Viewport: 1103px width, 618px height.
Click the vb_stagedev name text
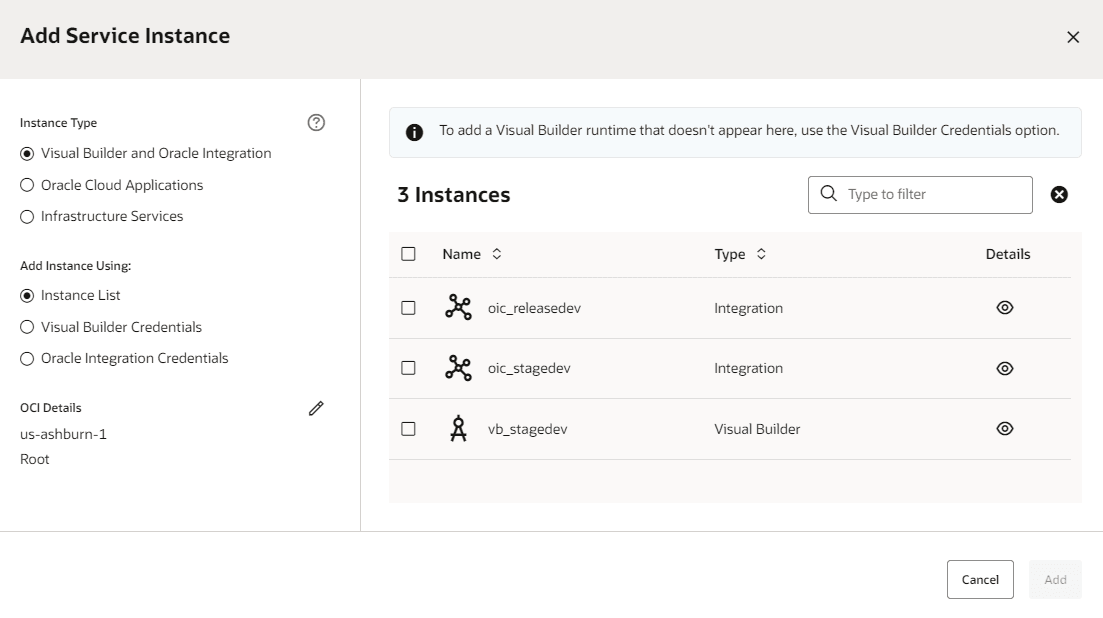pyautogui.click(x=528, y=429)
